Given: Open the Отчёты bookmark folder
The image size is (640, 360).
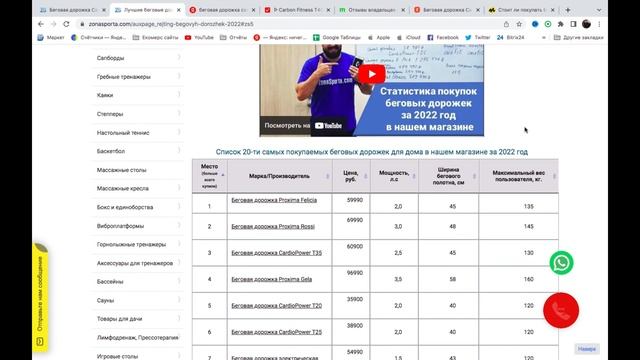Looking at the screenshot, I should [233, 38].
